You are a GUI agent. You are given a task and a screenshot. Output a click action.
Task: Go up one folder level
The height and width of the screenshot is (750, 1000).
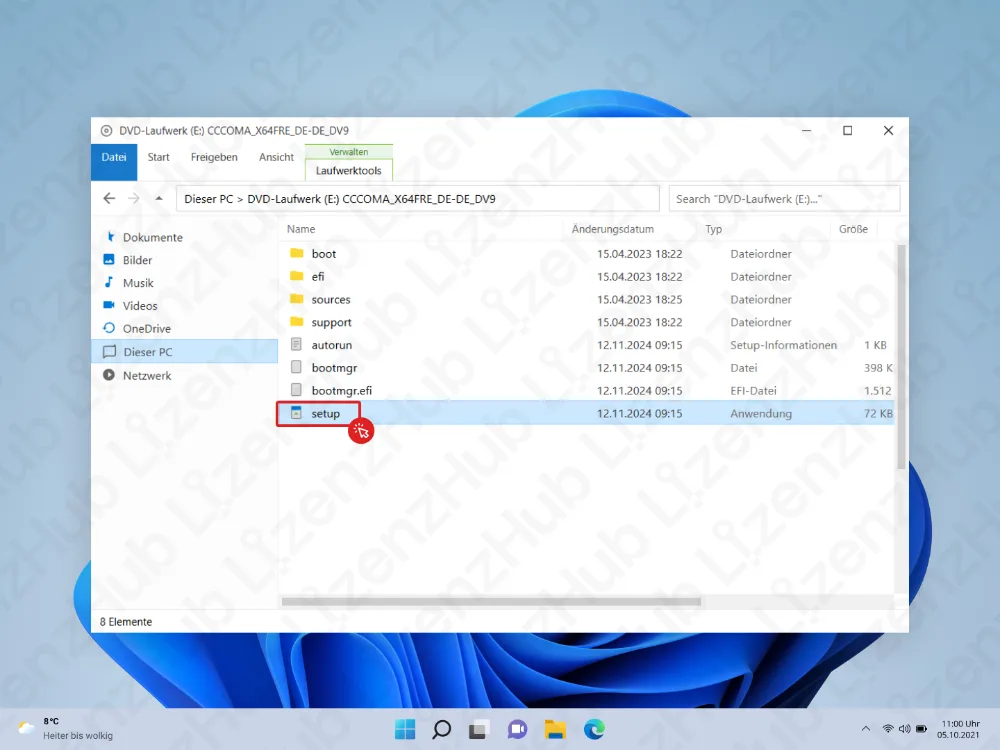tap(159, 198)
